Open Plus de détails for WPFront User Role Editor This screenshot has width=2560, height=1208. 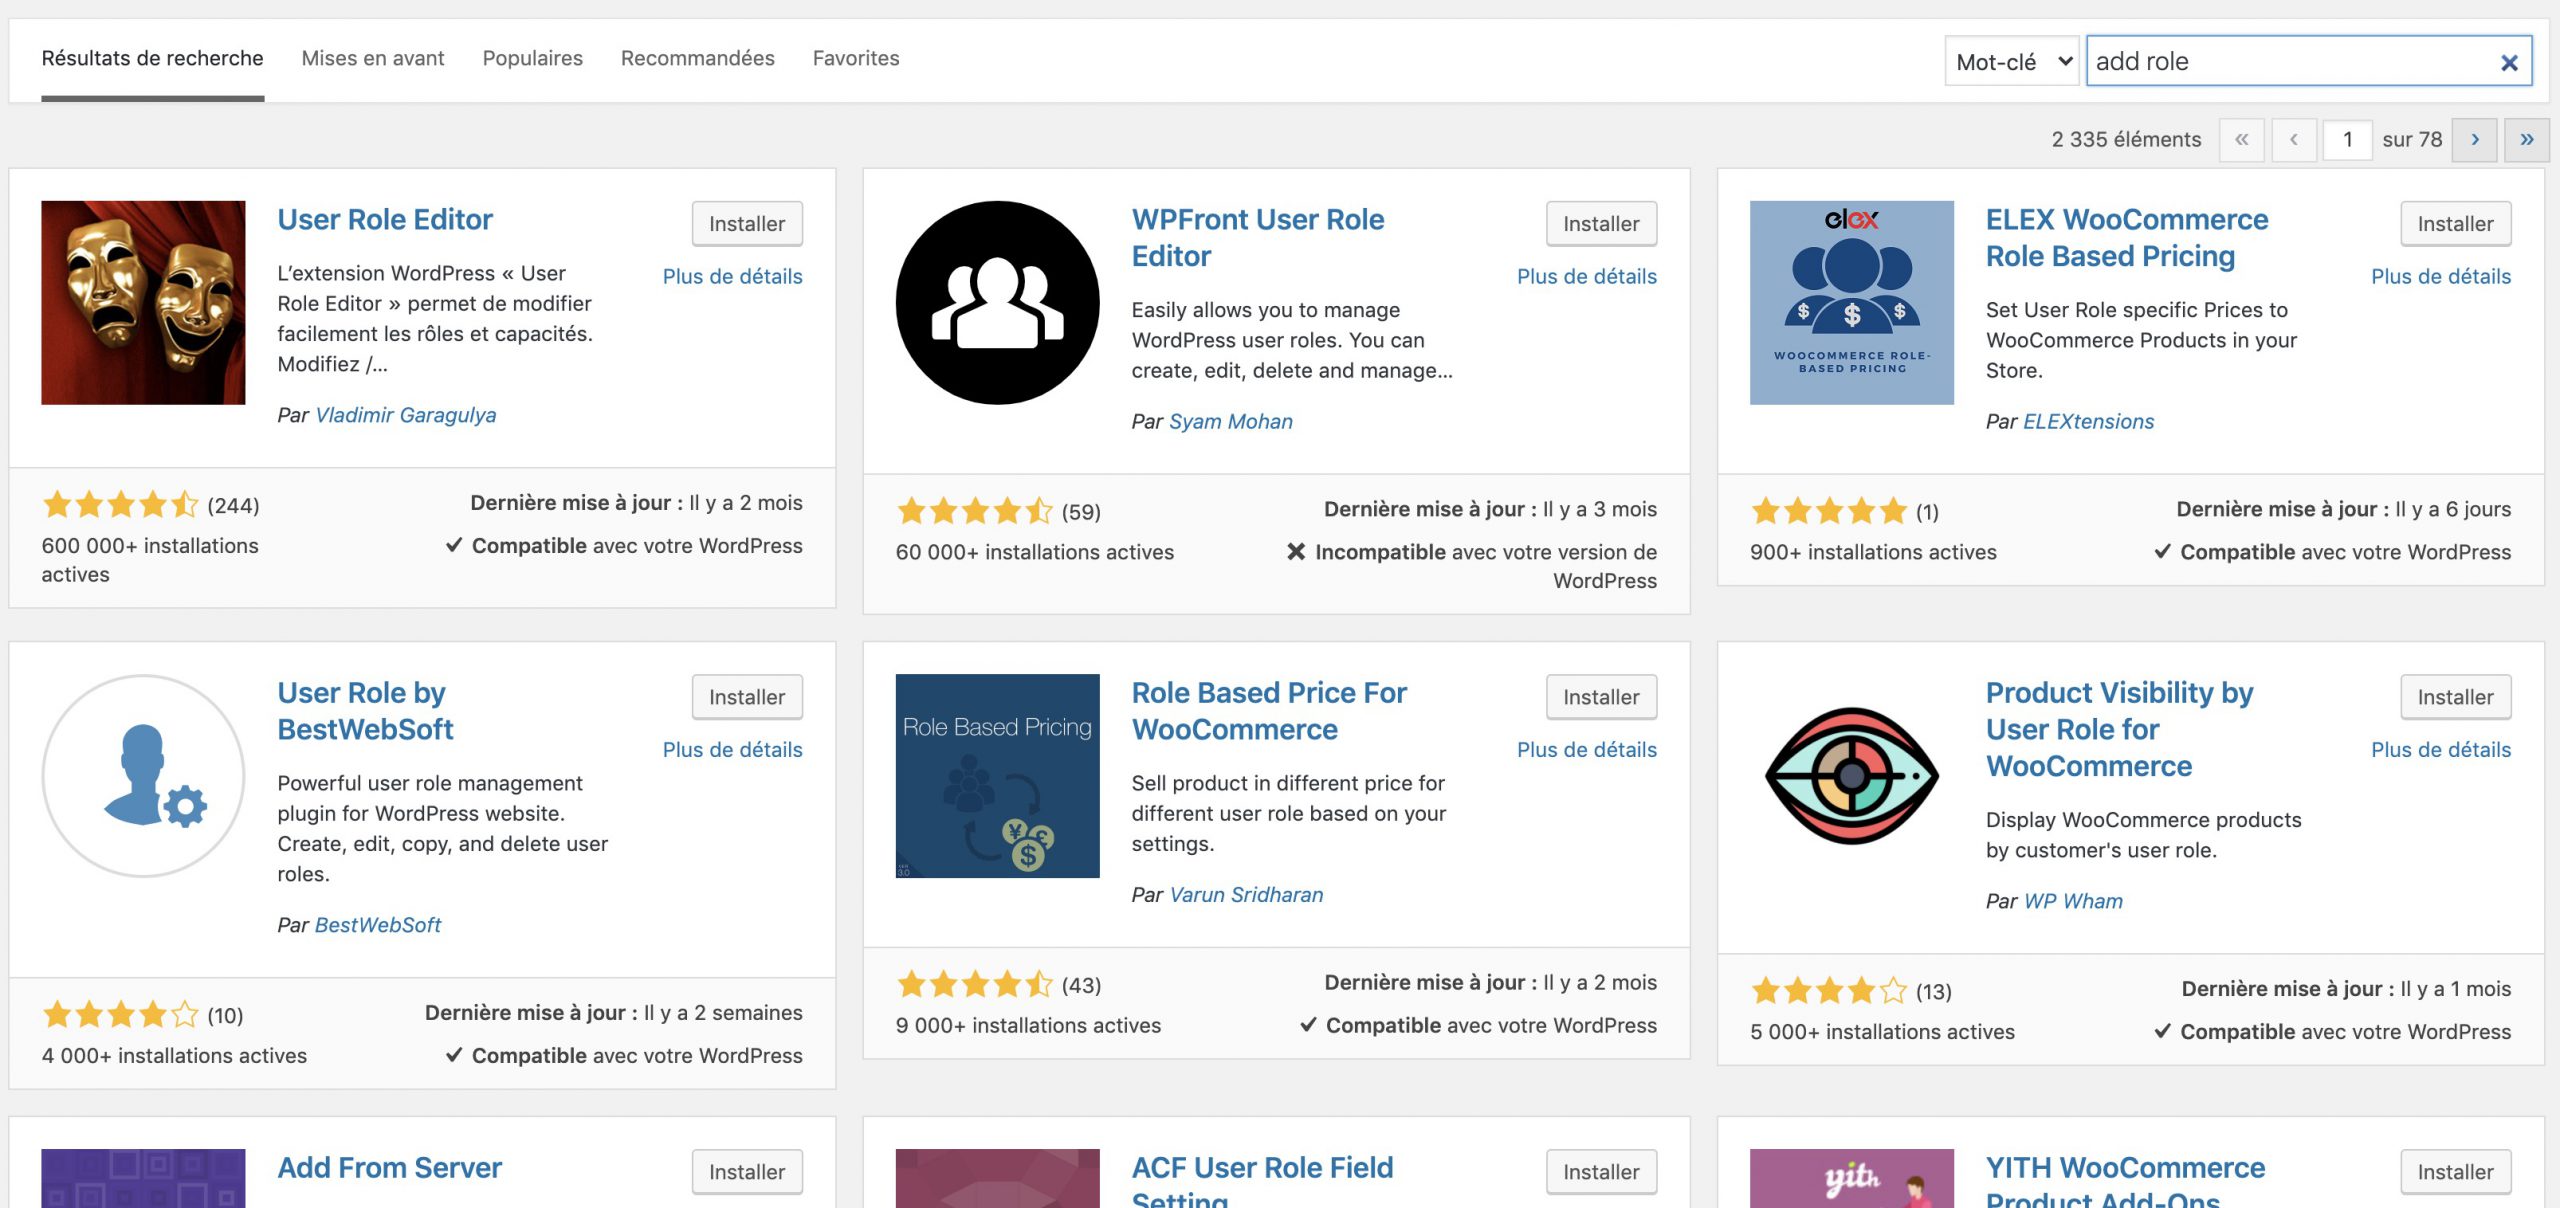(1586, 276)
